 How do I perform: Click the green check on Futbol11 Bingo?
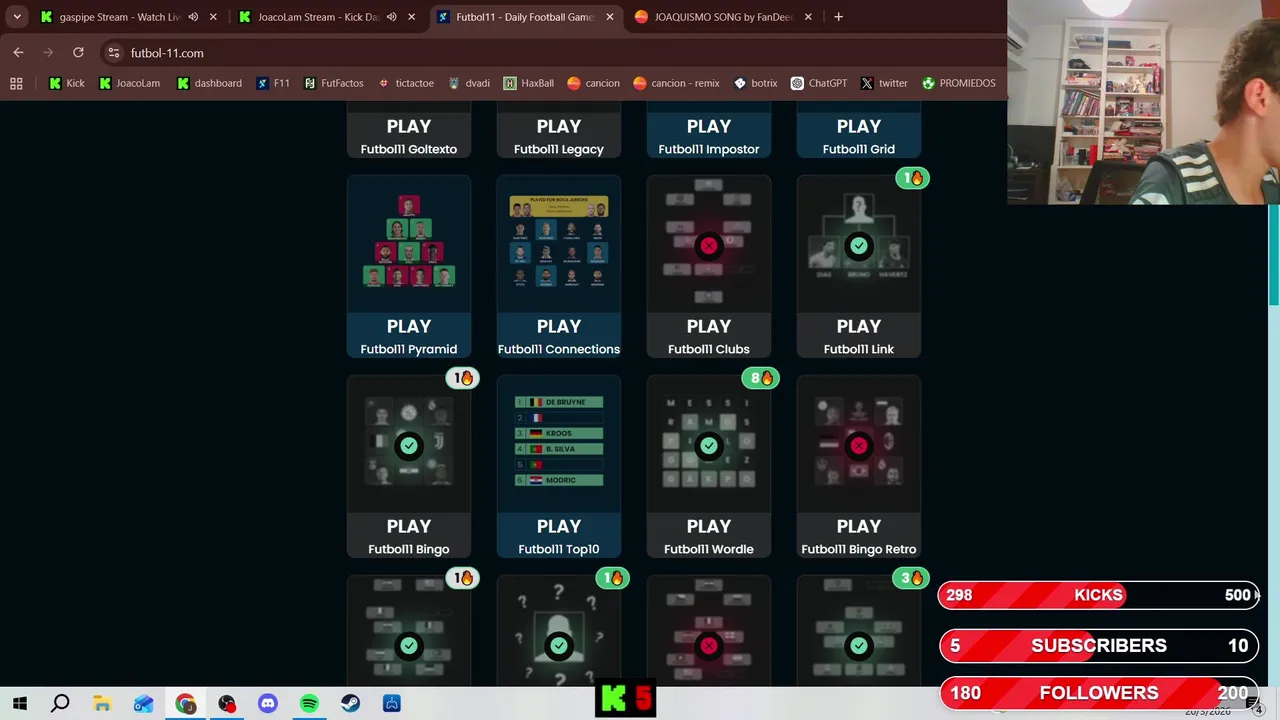409,445
